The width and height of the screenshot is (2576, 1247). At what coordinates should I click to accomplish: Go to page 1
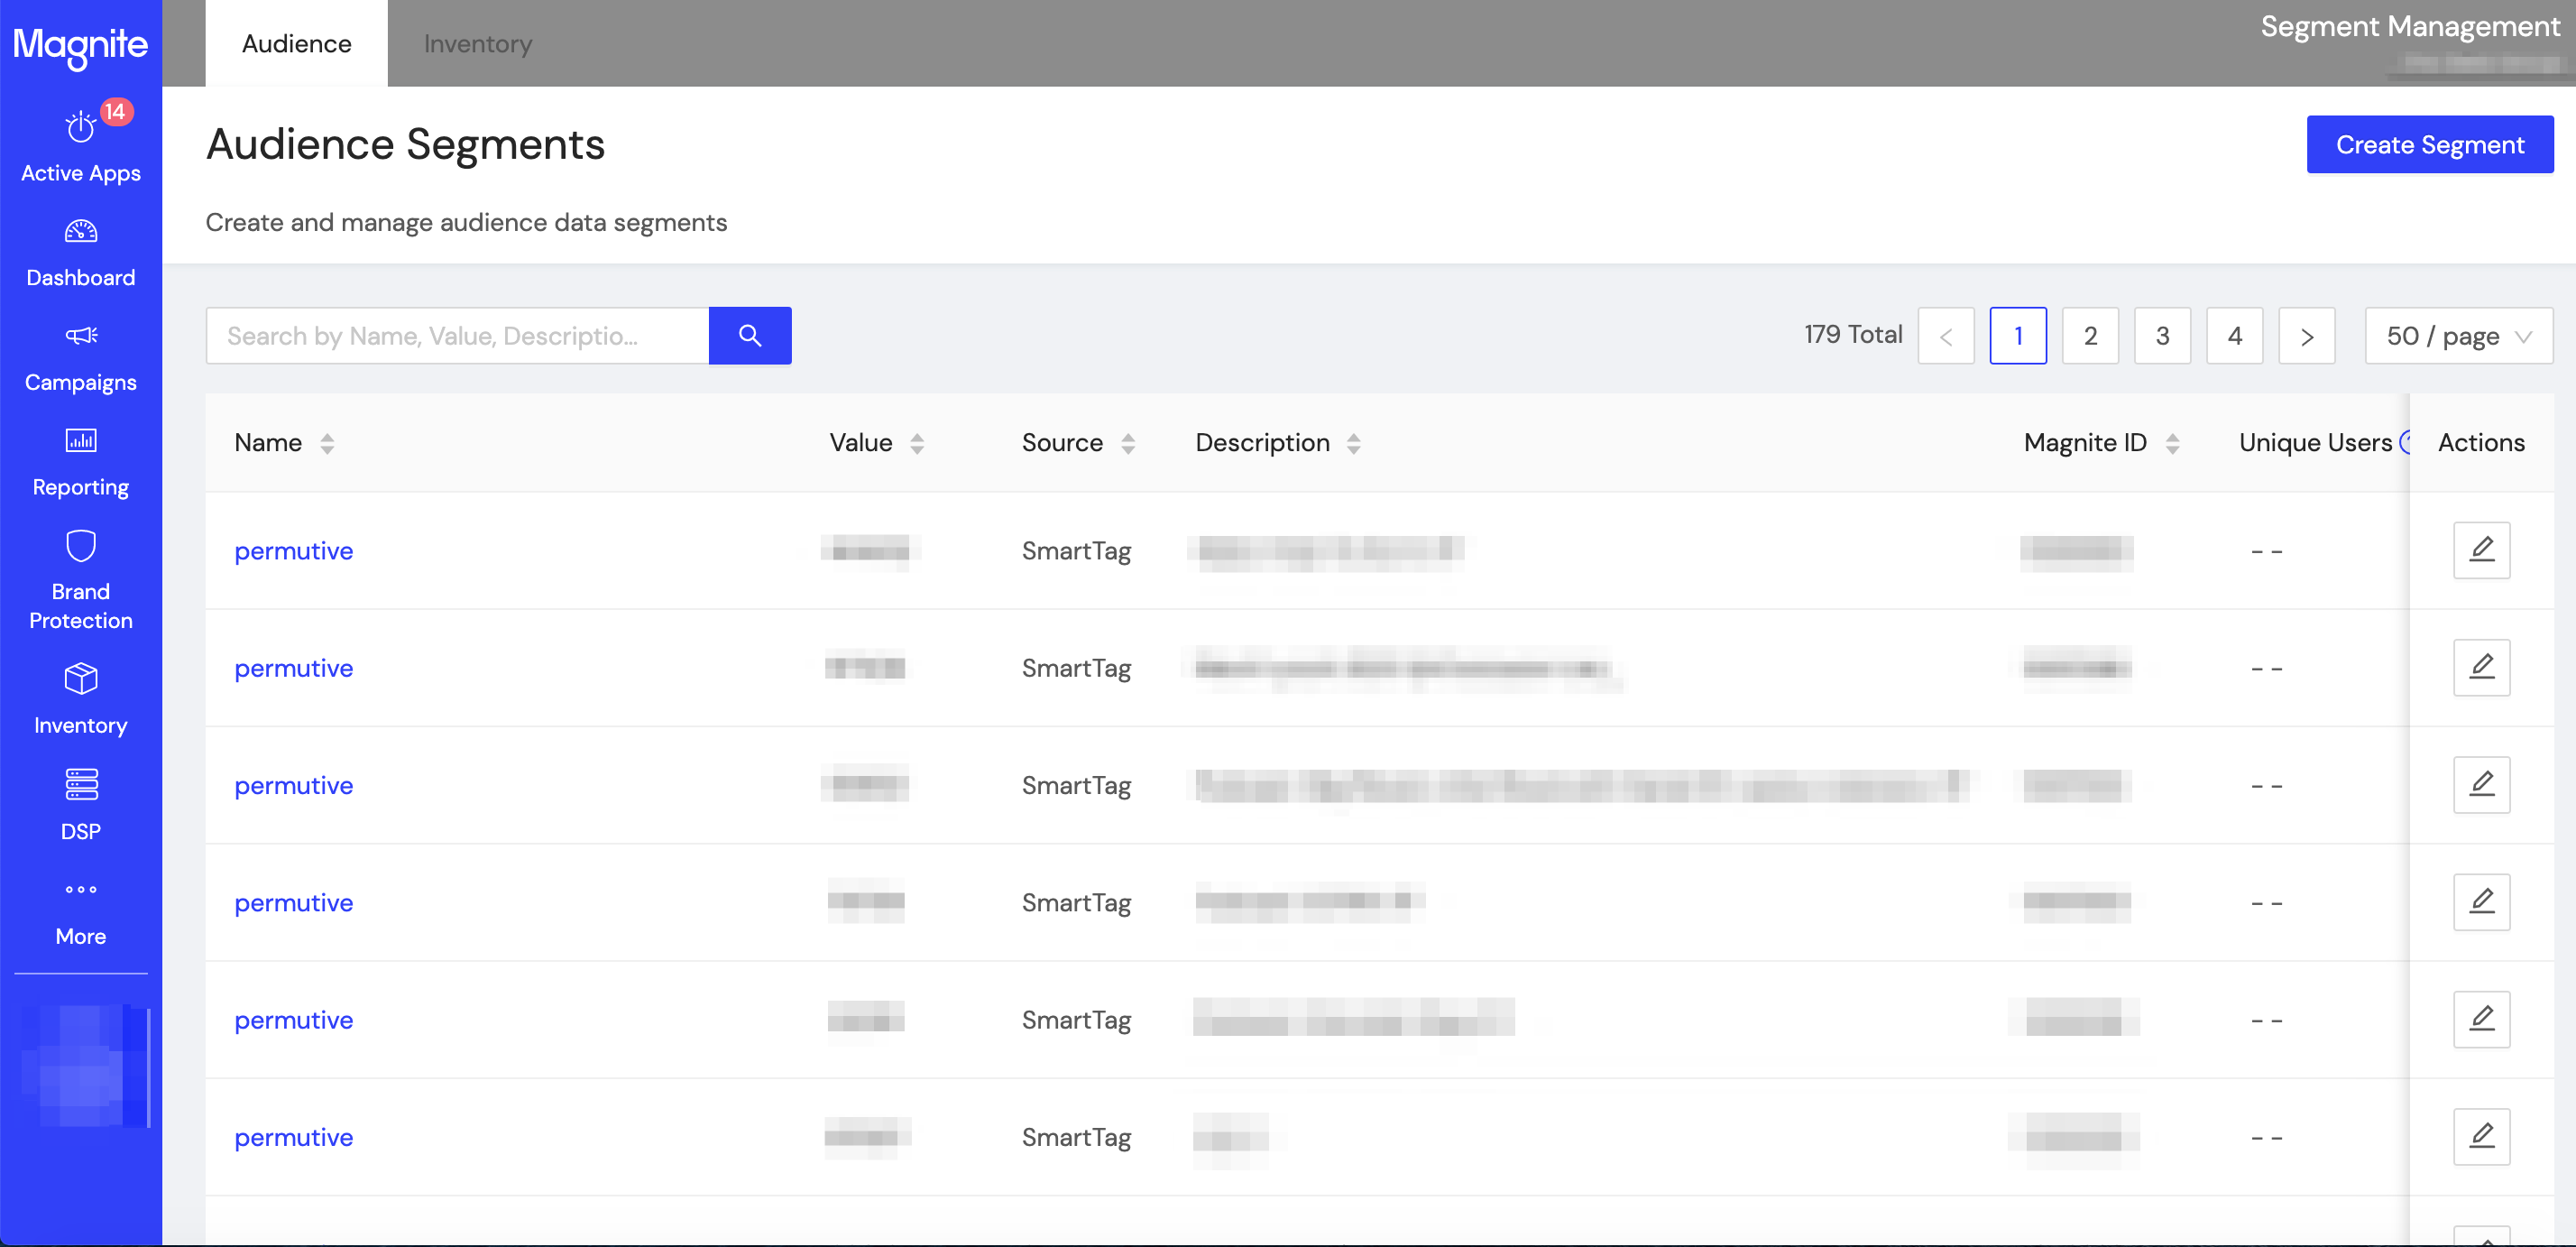(x=2018, y=336)
